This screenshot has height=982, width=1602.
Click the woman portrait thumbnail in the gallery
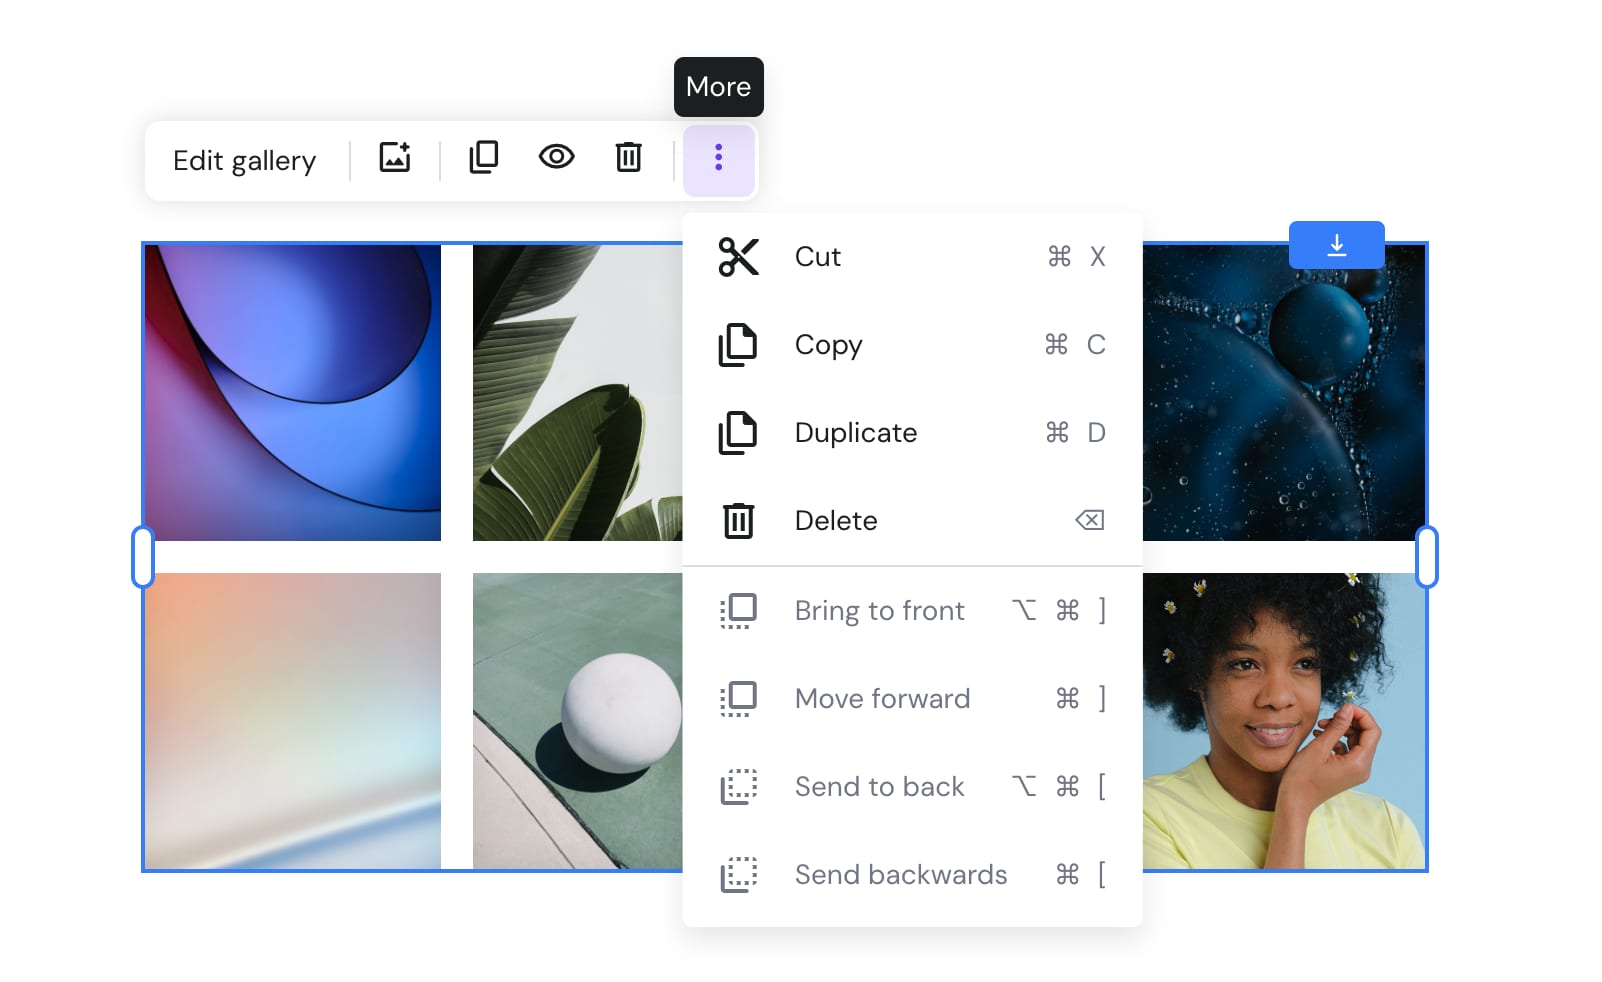pyautogui.click(x=1285, y=720)
